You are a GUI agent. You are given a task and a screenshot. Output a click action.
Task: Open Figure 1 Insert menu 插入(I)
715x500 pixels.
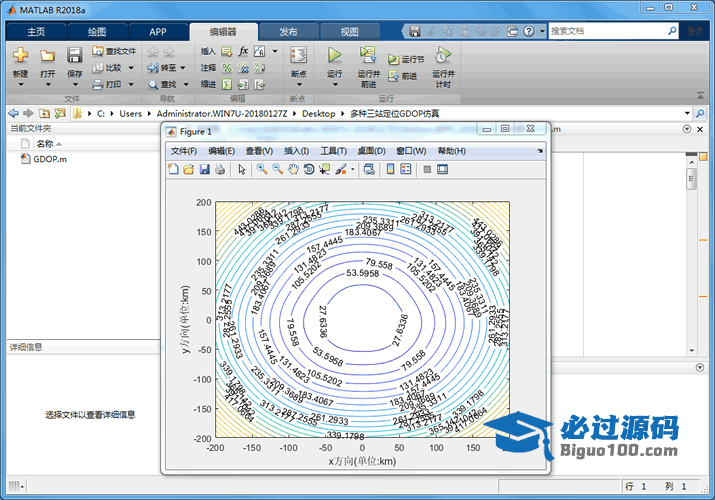pos(296,151)
